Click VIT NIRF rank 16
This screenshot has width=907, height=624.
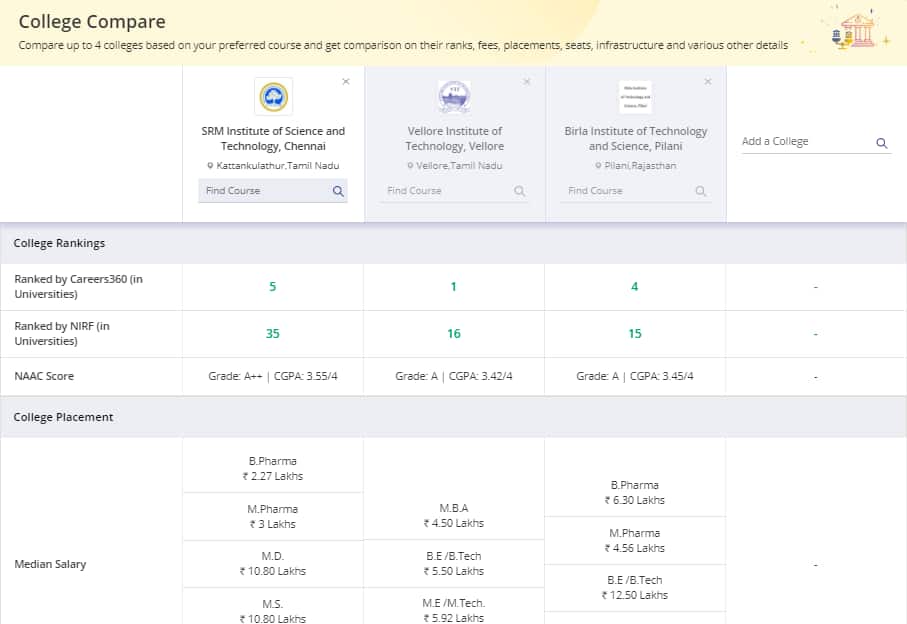point(454,334)
